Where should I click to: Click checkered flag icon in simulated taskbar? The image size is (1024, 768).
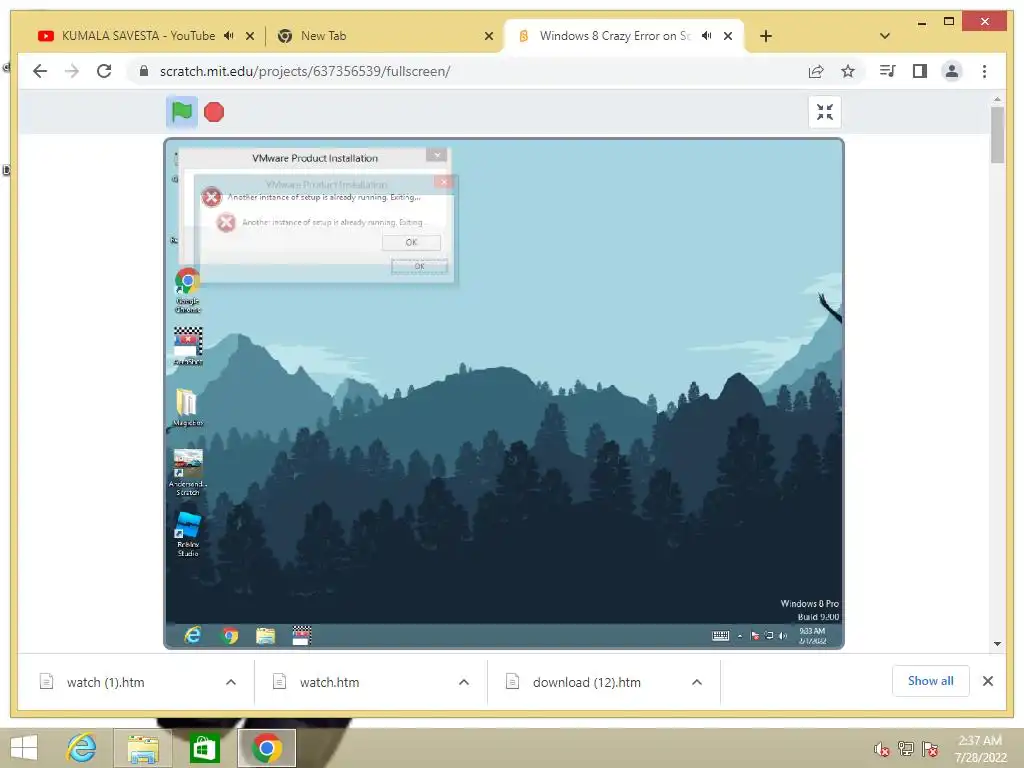[301, 635]
